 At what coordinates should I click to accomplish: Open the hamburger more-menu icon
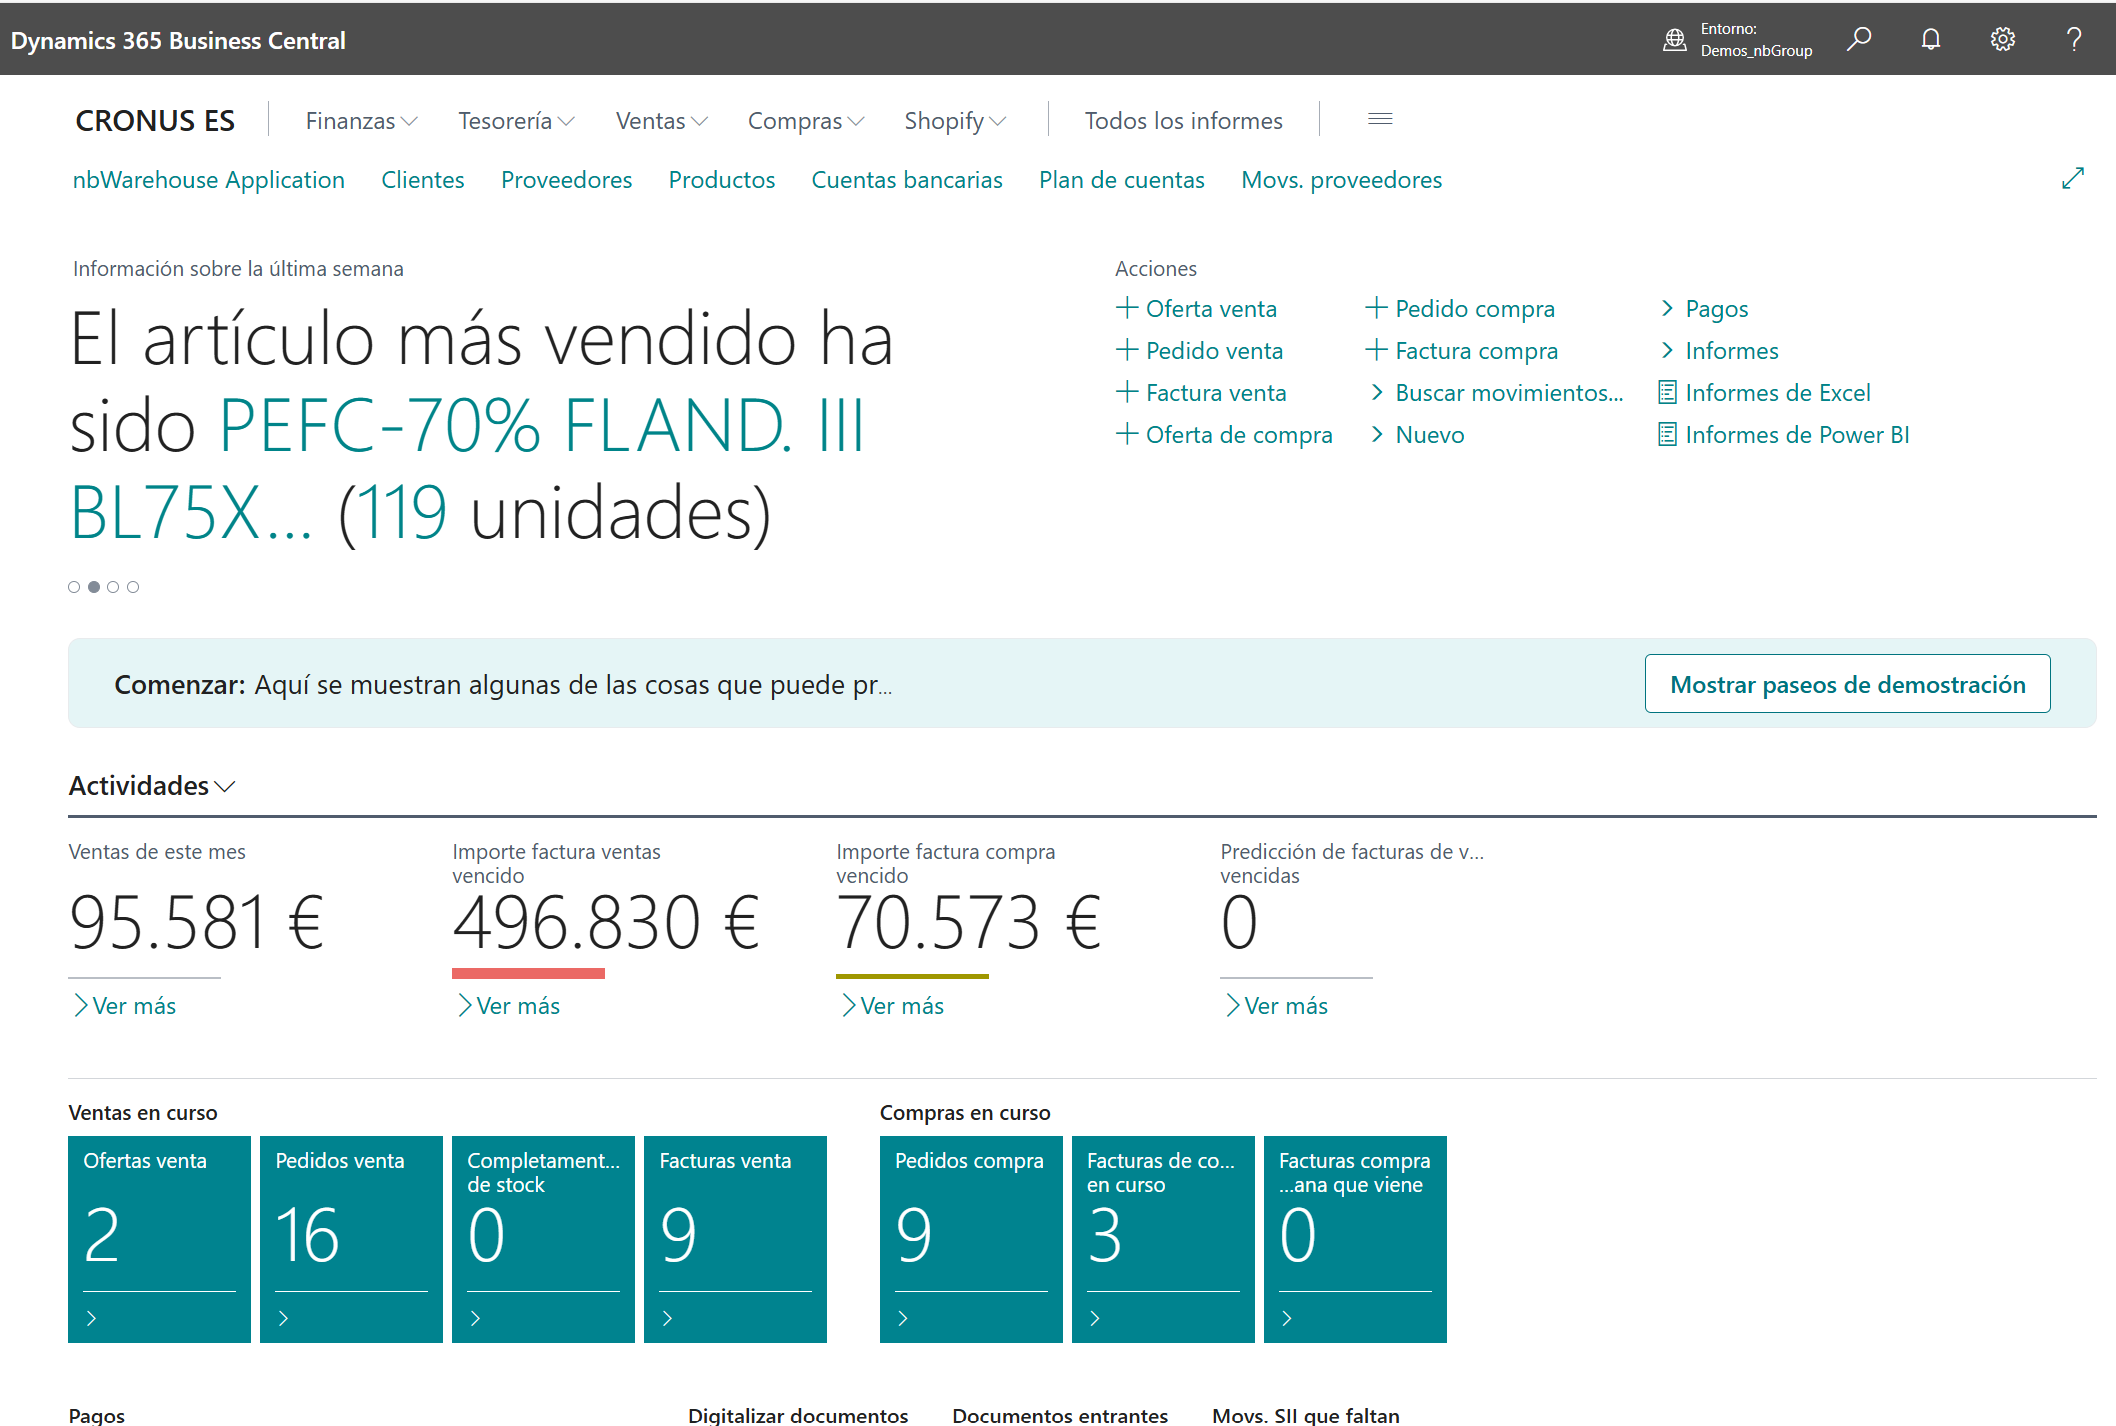(1380, 119)
